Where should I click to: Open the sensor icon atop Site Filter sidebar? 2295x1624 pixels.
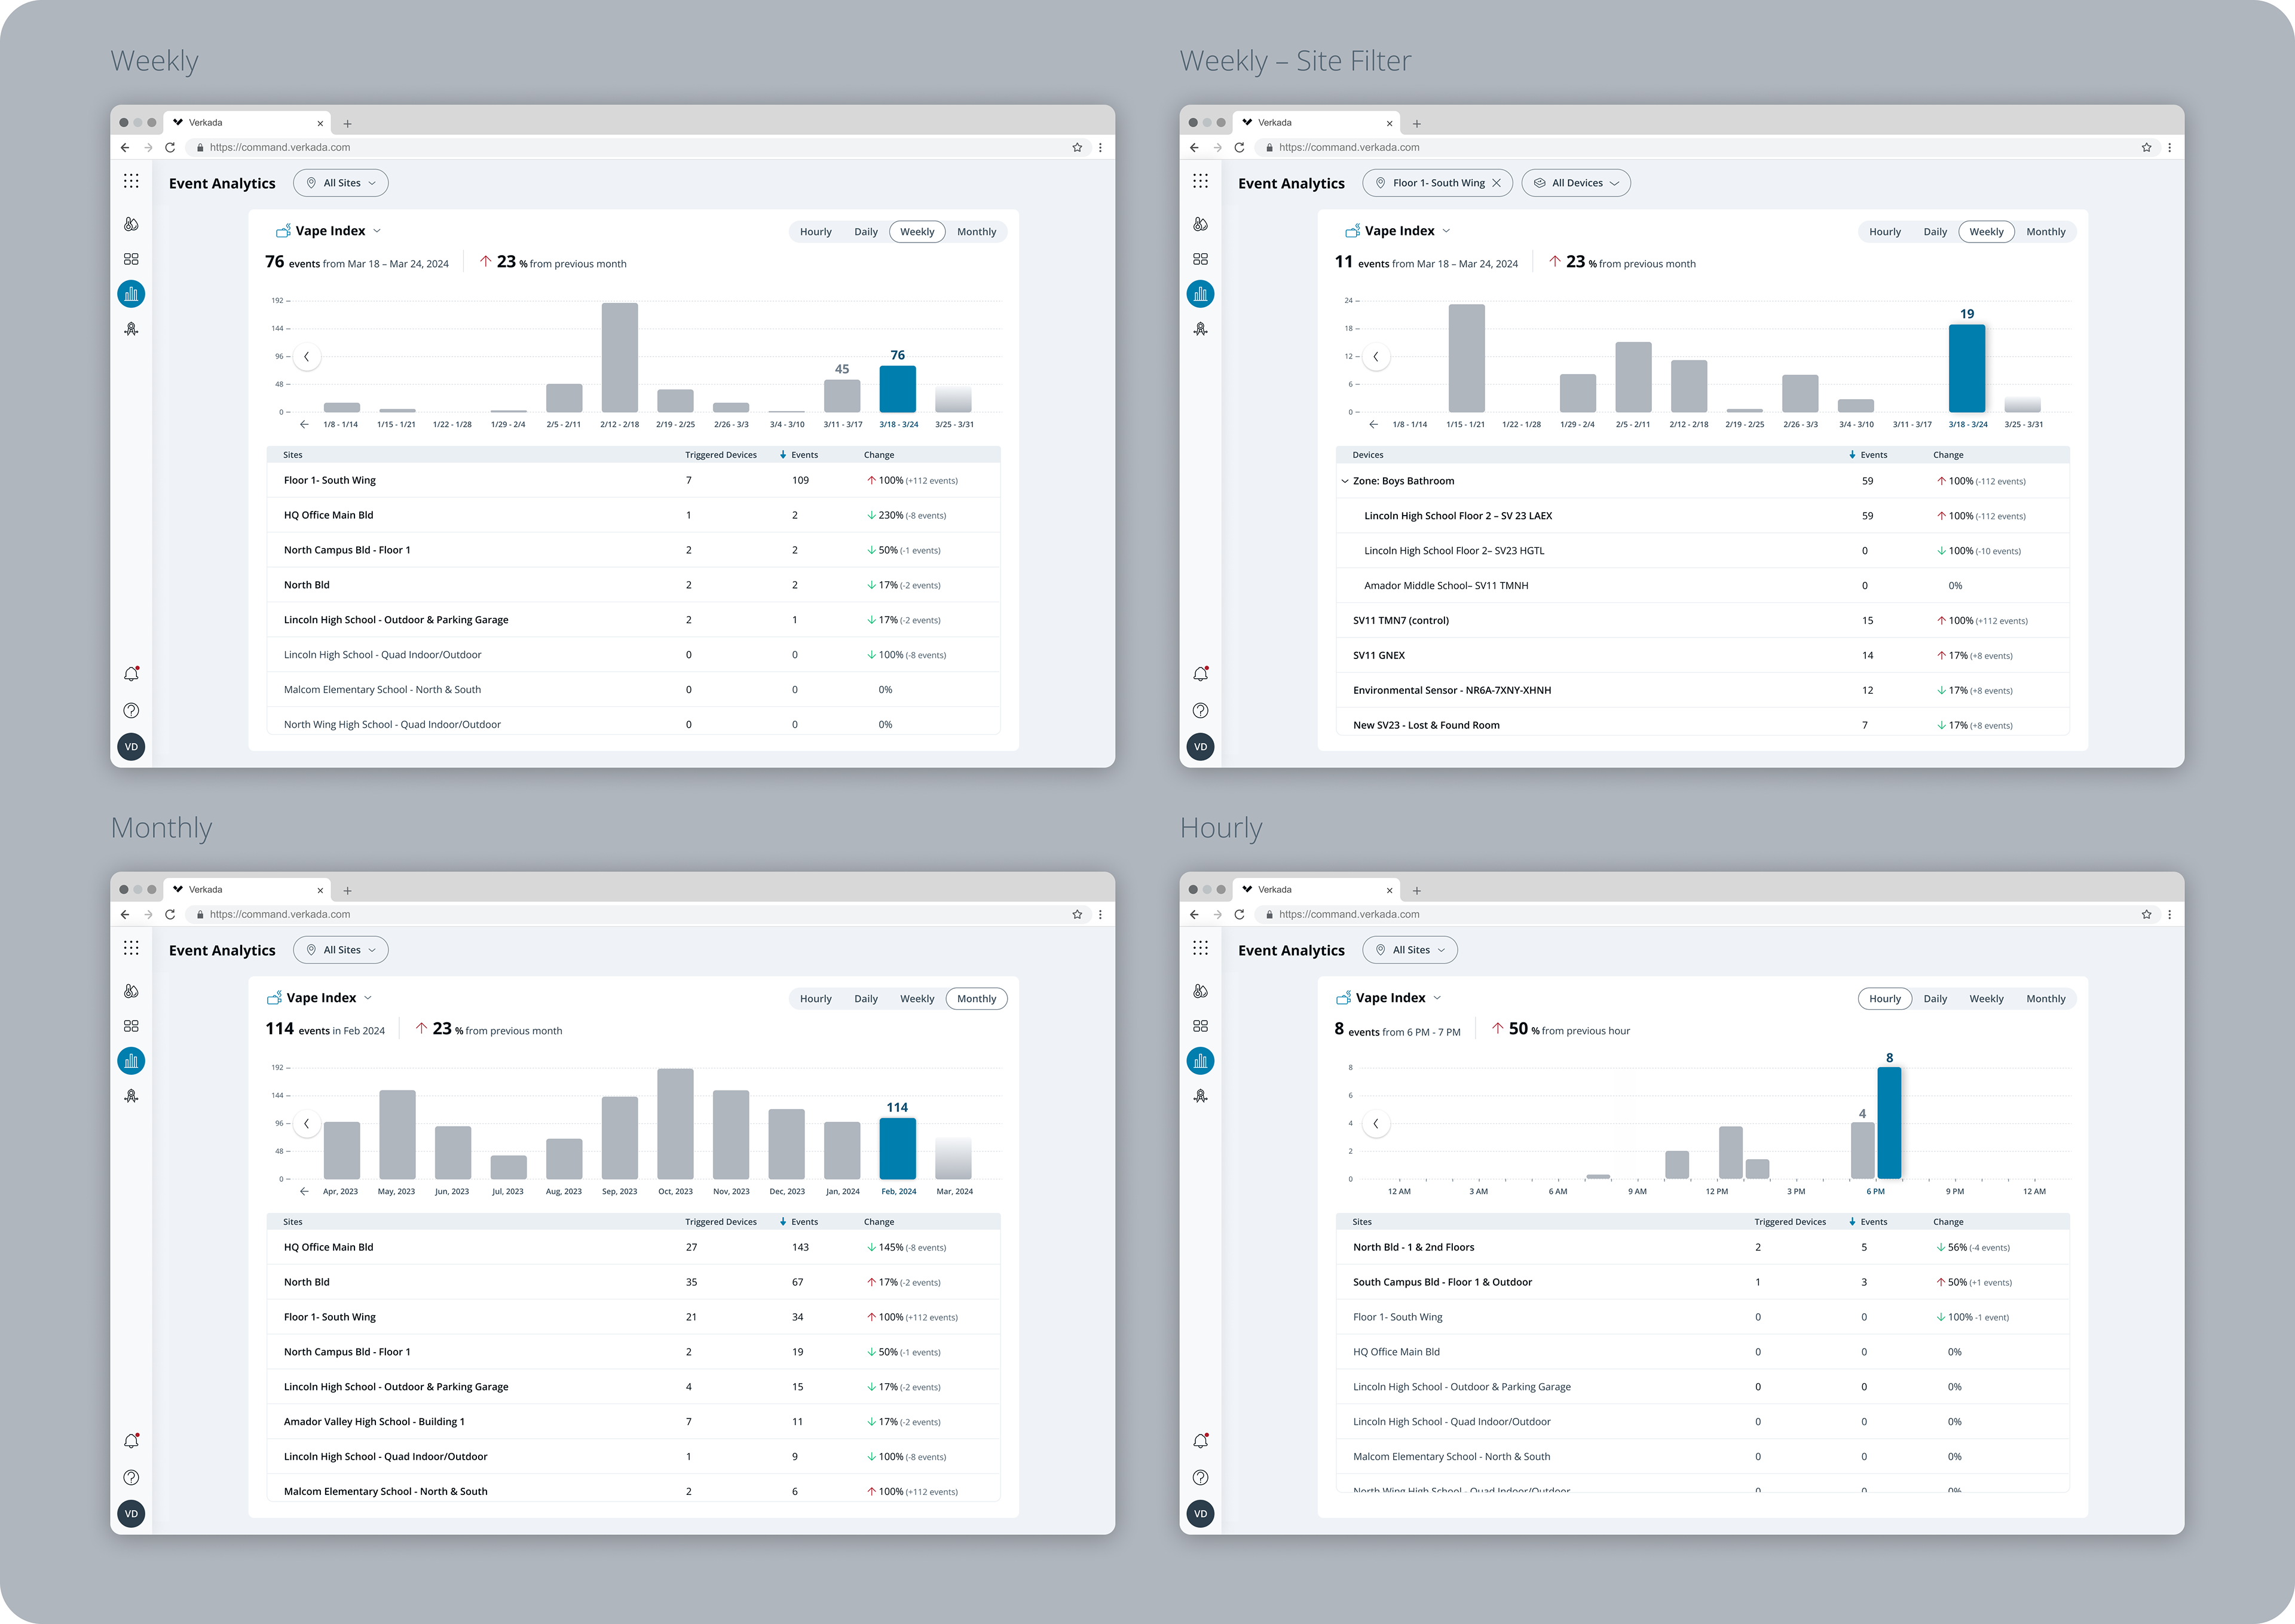tap(1200, 224)
